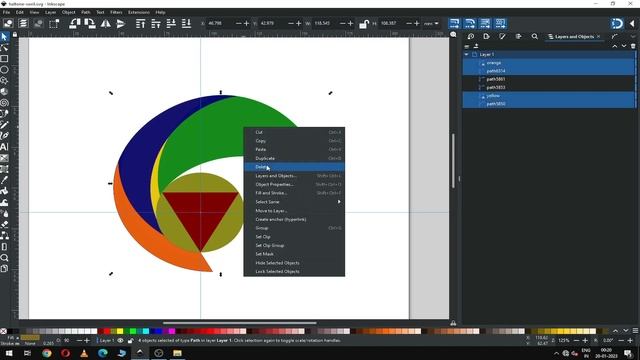
Task: Open canvas zoom-fit icon above scrollbar
Action: 453,35
